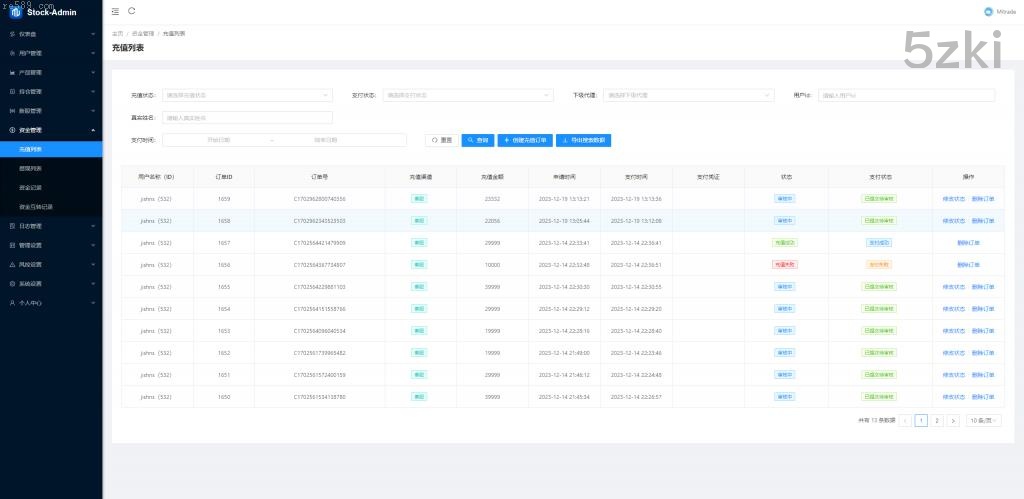Viewport: 1024px width, 499px height.
Task: Select 提现列表 in the sidebar submenu
Action: pos(30,168)
